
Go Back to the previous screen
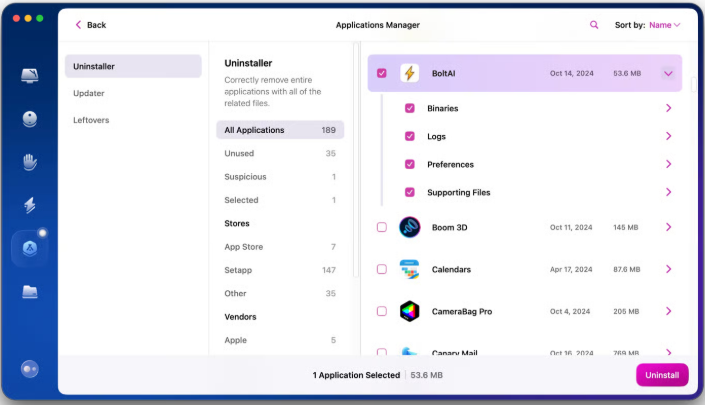click(x=90, y=25)
